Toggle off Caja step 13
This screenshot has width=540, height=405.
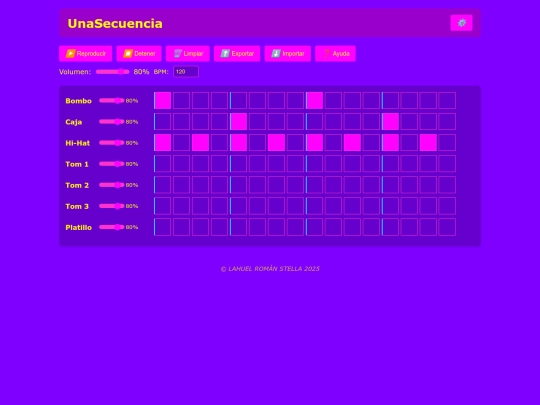click(x=390, y=122)
